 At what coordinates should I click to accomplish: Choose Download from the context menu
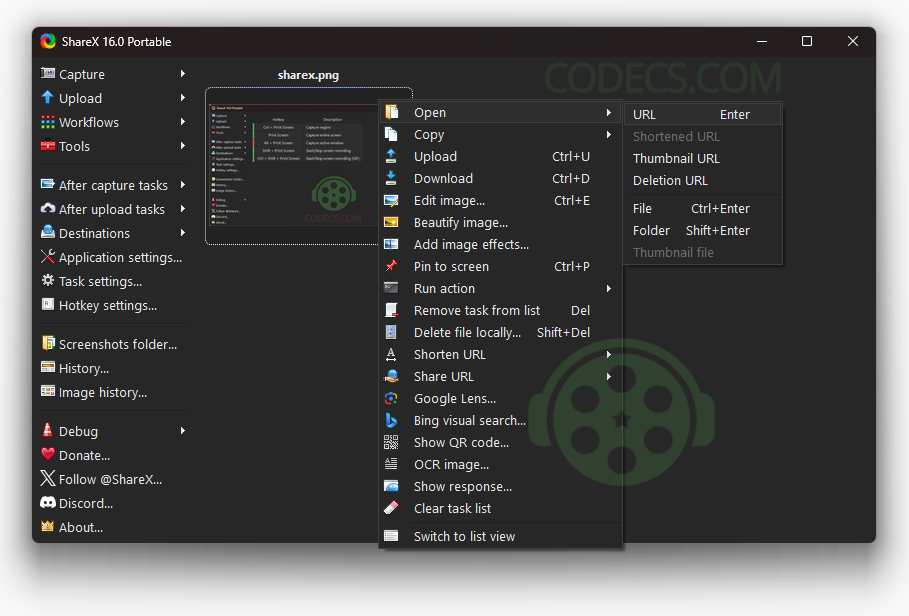click(500, 178)
